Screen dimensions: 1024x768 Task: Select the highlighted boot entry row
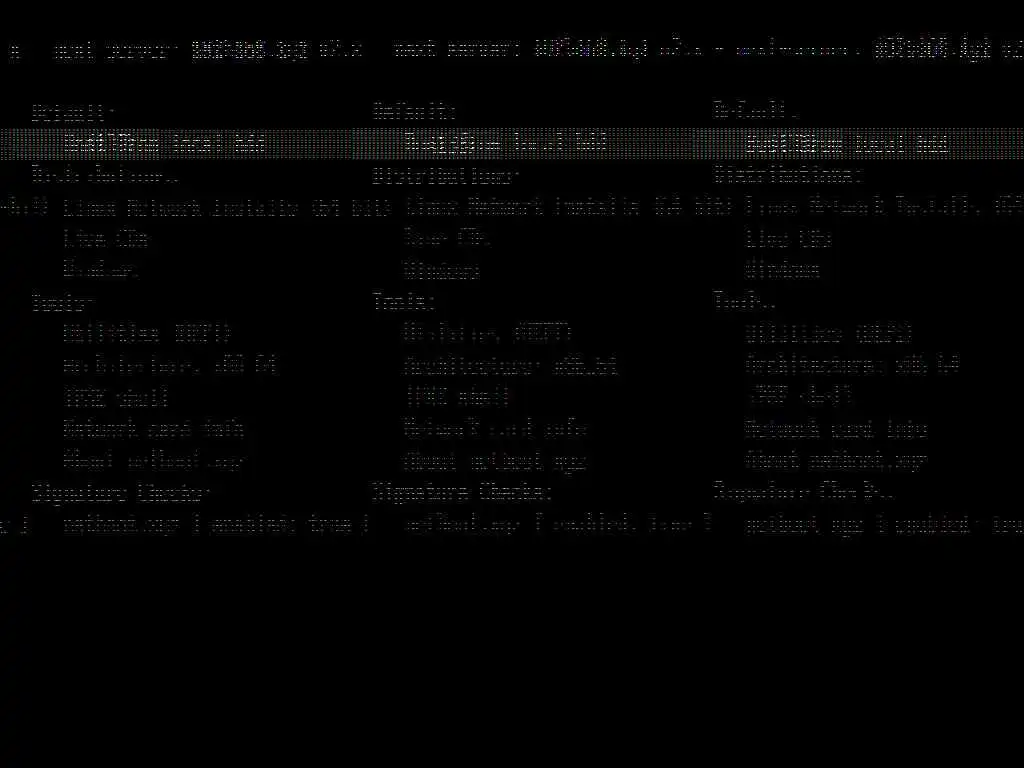coord(512,144)
